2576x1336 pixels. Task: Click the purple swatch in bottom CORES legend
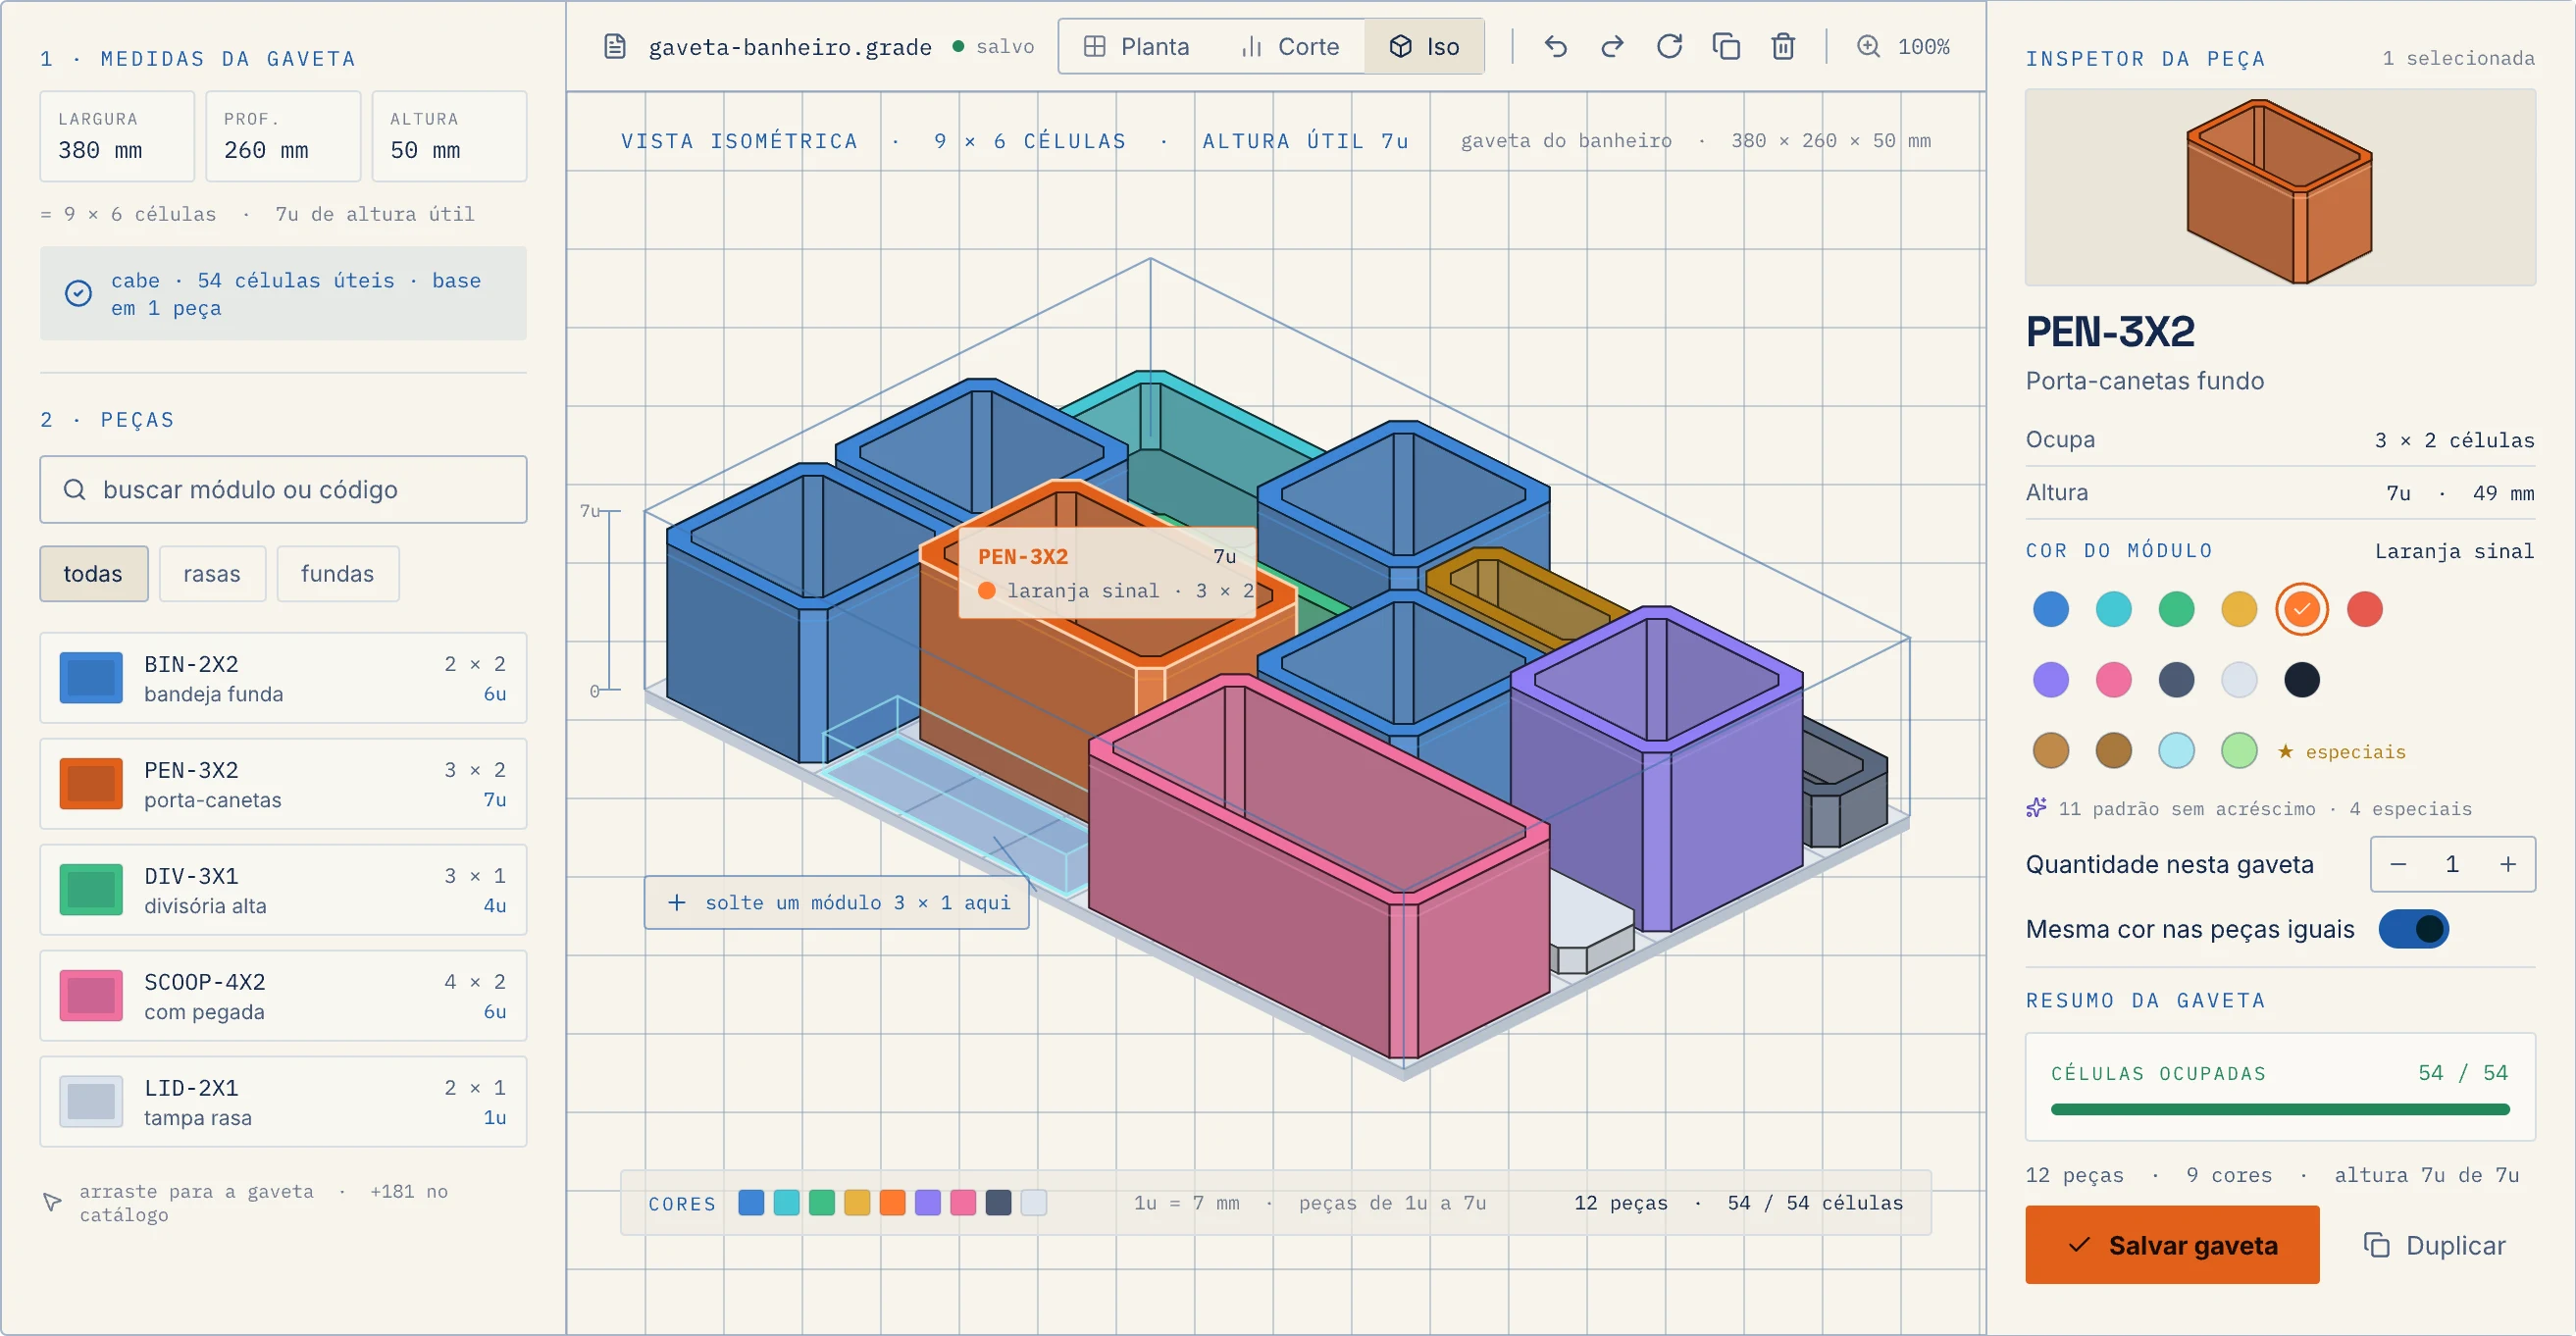point(928,1203)
